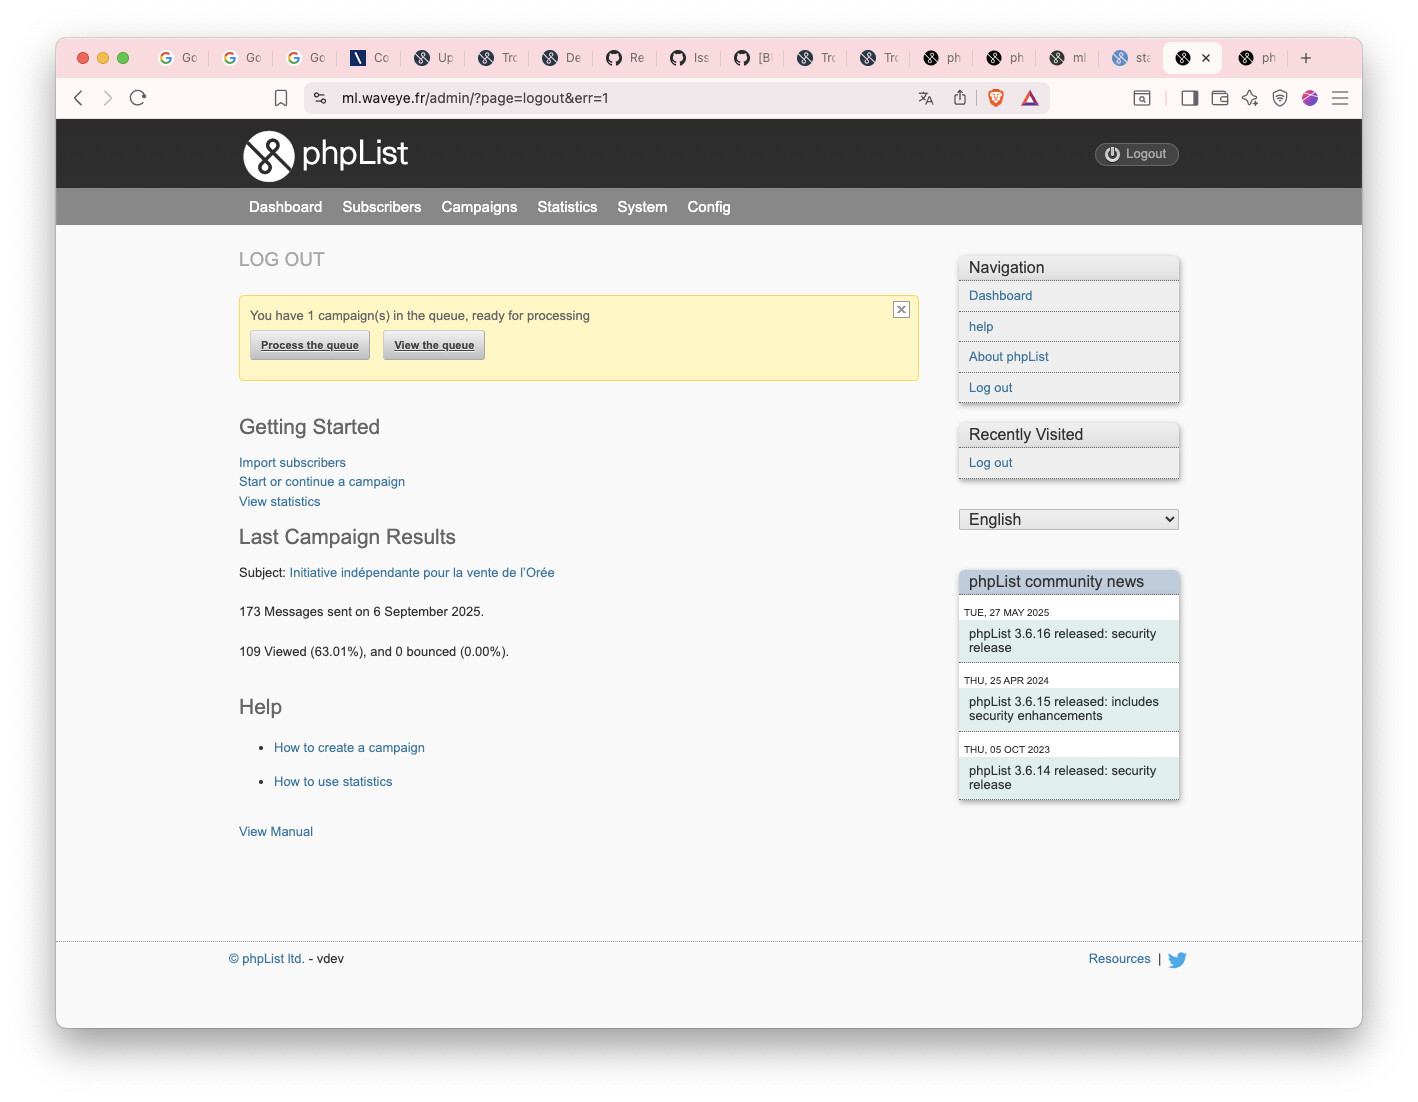The height and width of the screenshot is (1102, 1418).
Task: Click the phpList logo in header
Action: tap(325, 155)
